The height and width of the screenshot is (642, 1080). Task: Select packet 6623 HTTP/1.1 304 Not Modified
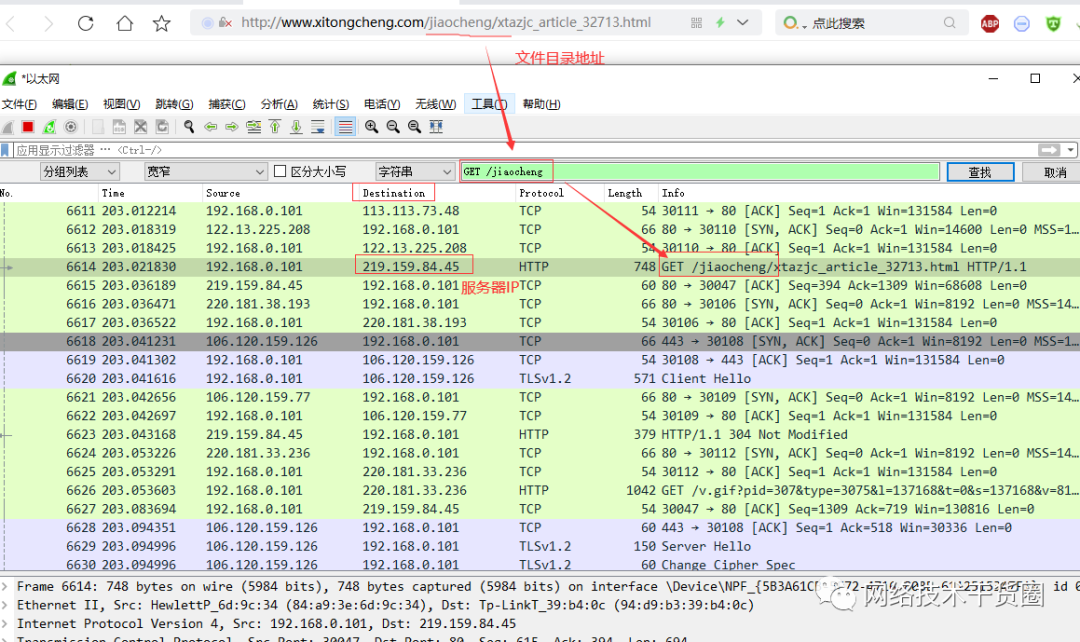[x=540, y=435]
